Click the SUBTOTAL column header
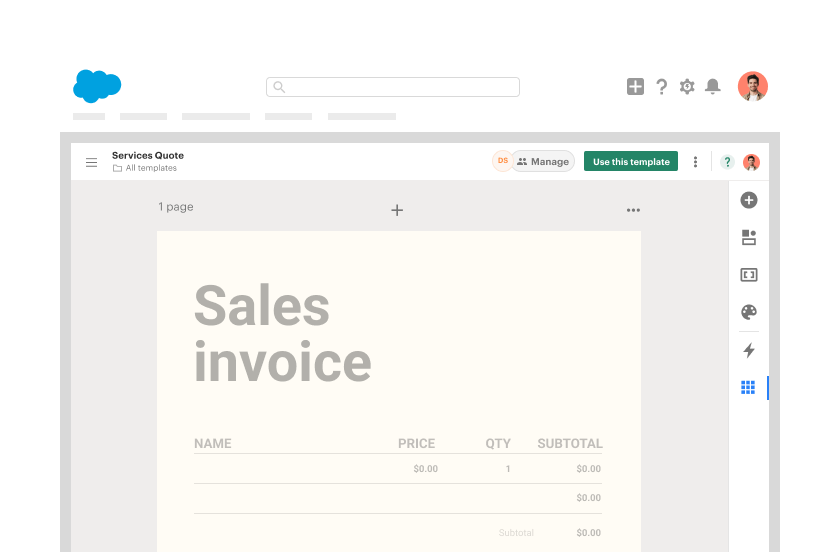 click(x=570, y=444)
